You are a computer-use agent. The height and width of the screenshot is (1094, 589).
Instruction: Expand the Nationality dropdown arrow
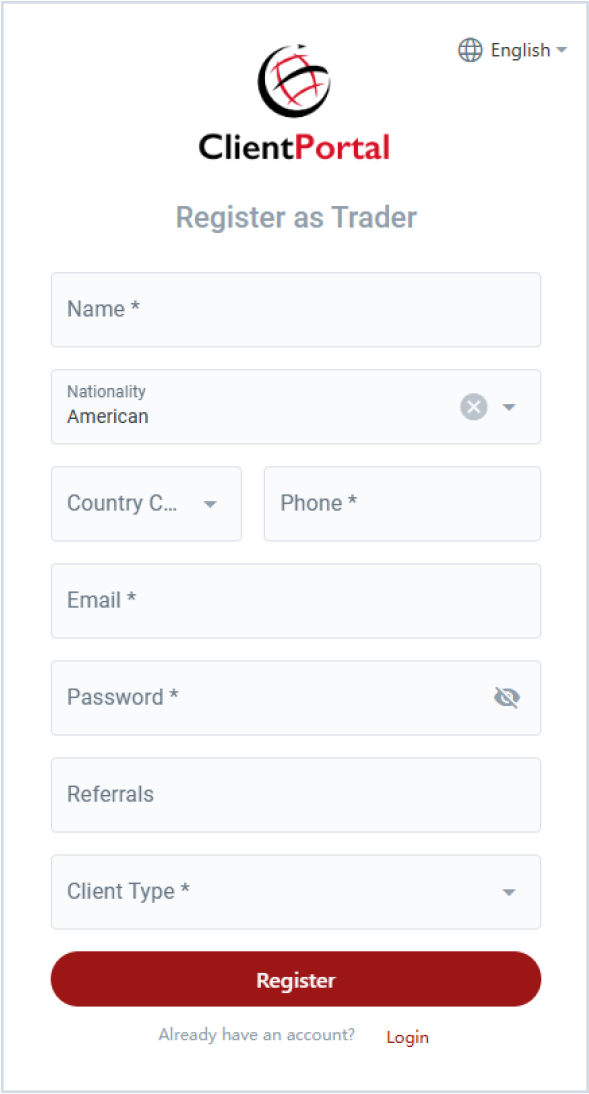[509, 407]
